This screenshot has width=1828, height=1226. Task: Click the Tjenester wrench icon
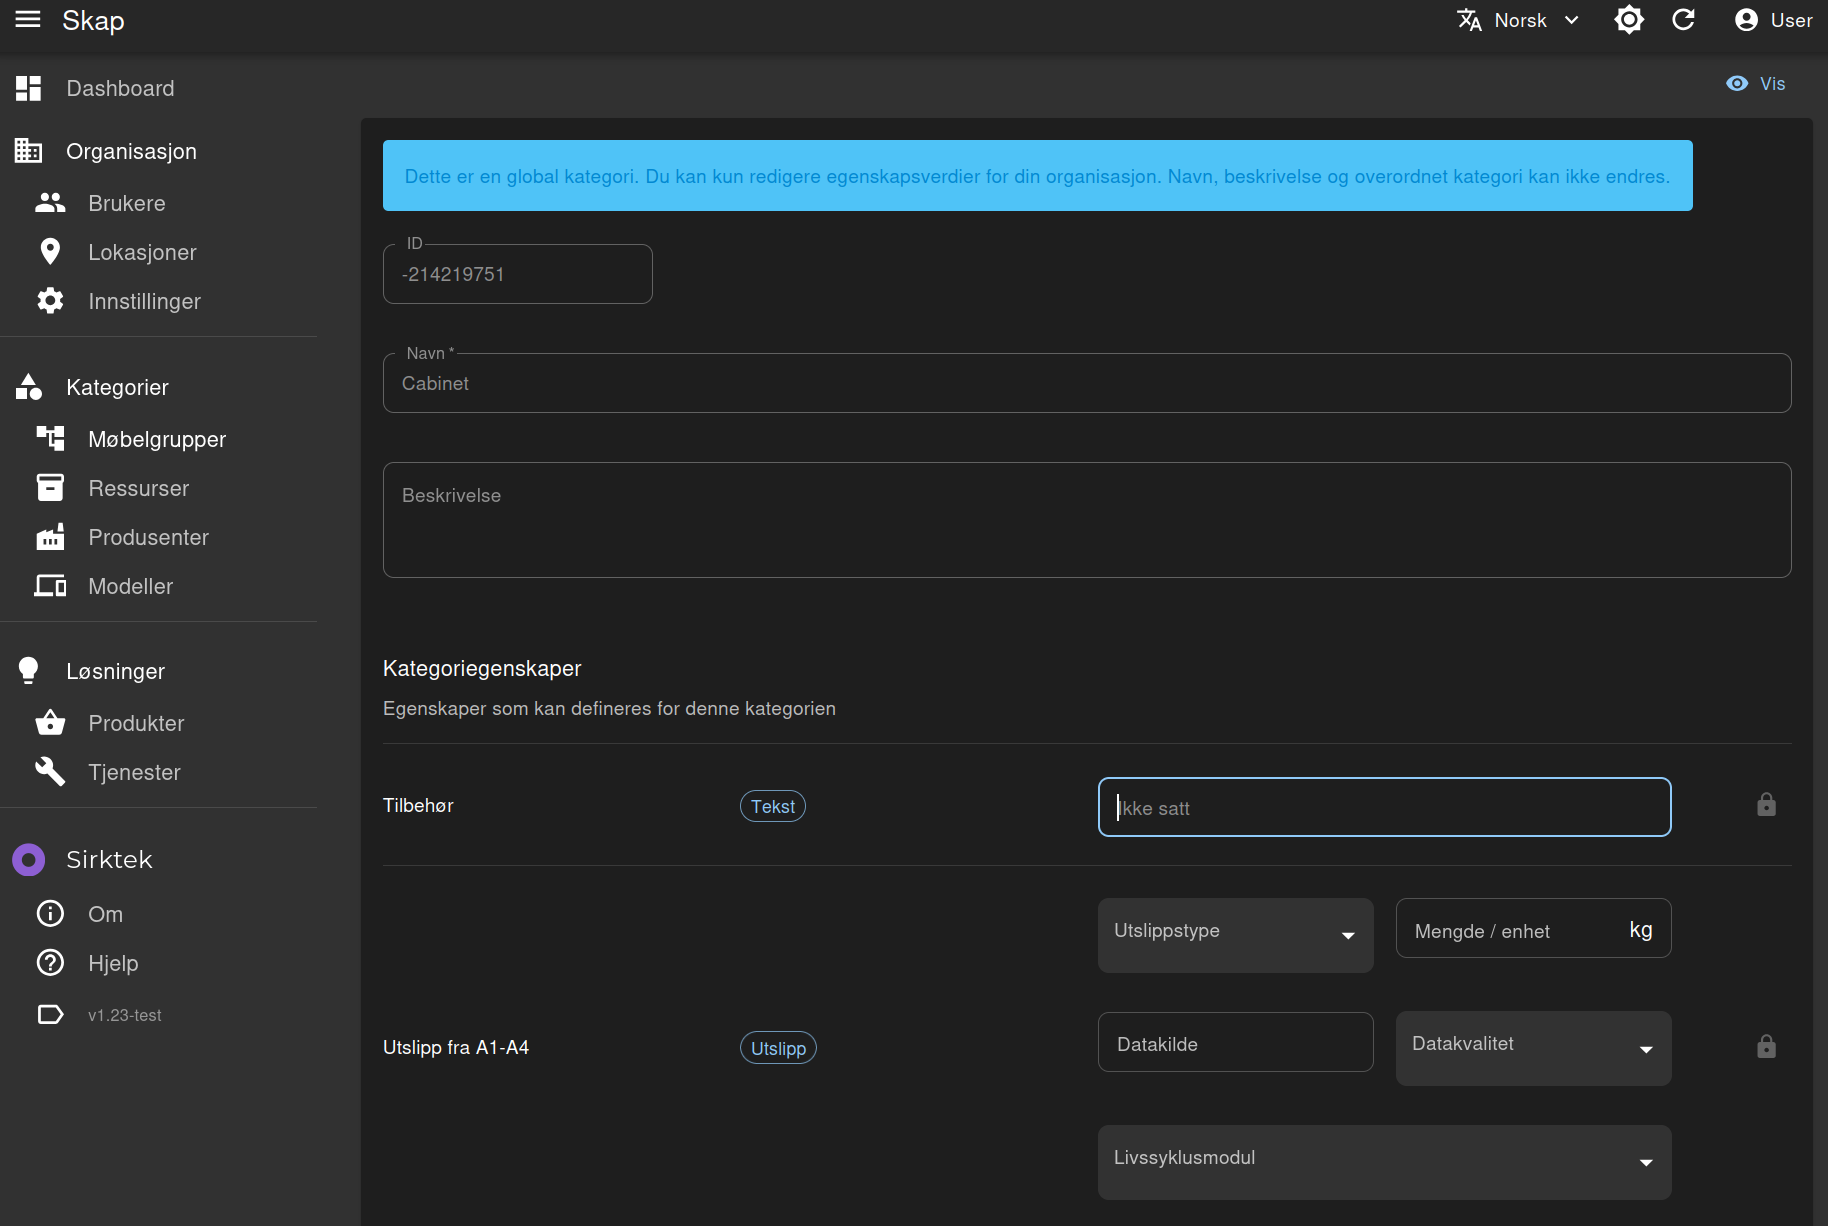50,772
